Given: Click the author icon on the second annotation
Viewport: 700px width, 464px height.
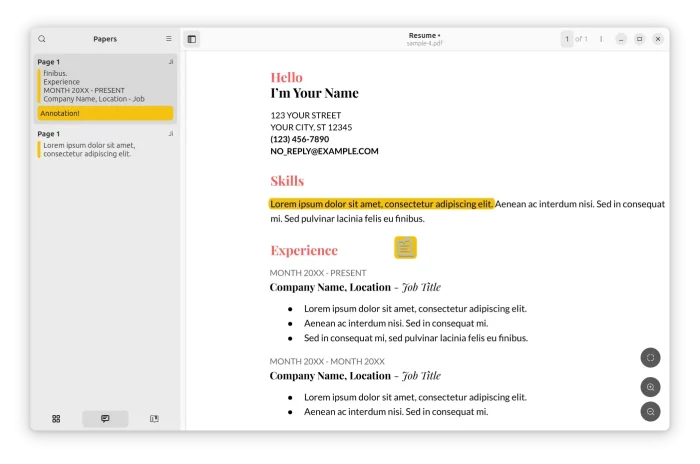Looking at the screenshot, I should (x=171, y=134).
